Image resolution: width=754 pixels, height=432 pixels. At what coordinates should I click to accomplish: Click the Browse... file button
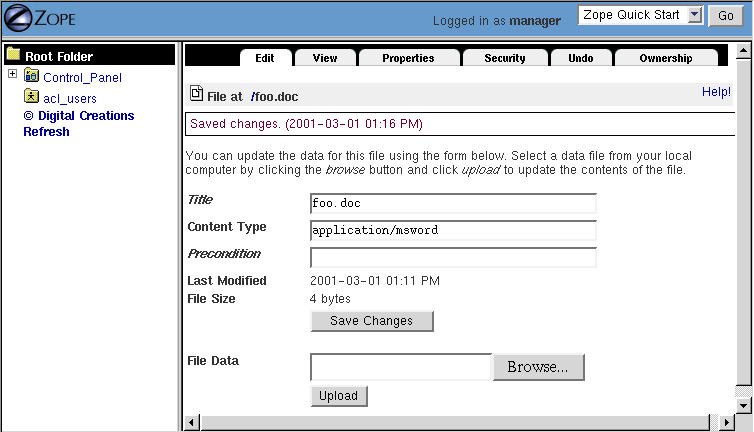[538, 367]
